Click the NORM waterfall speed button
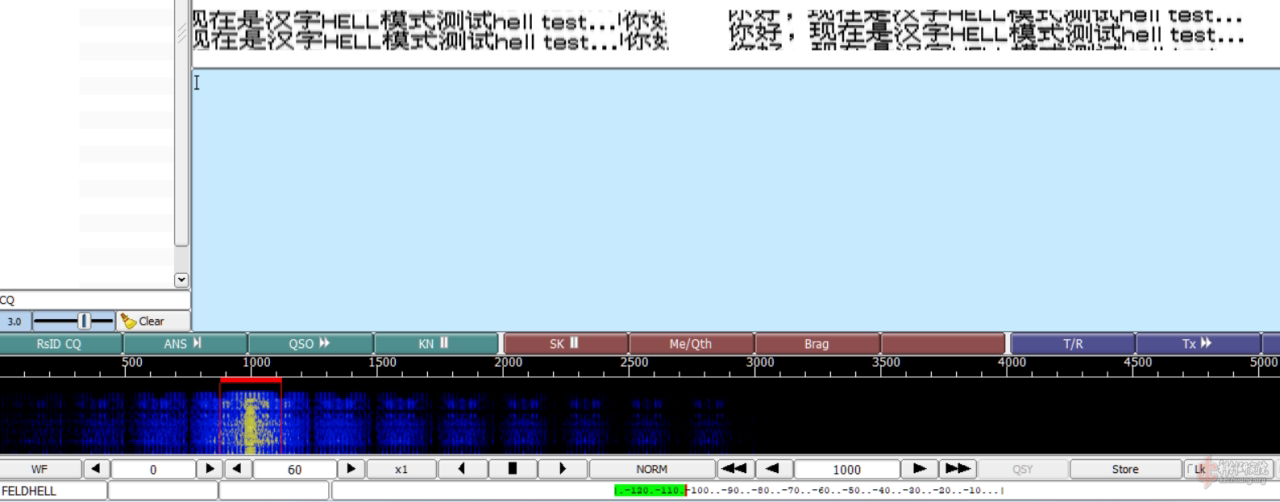 coord(651,469)
